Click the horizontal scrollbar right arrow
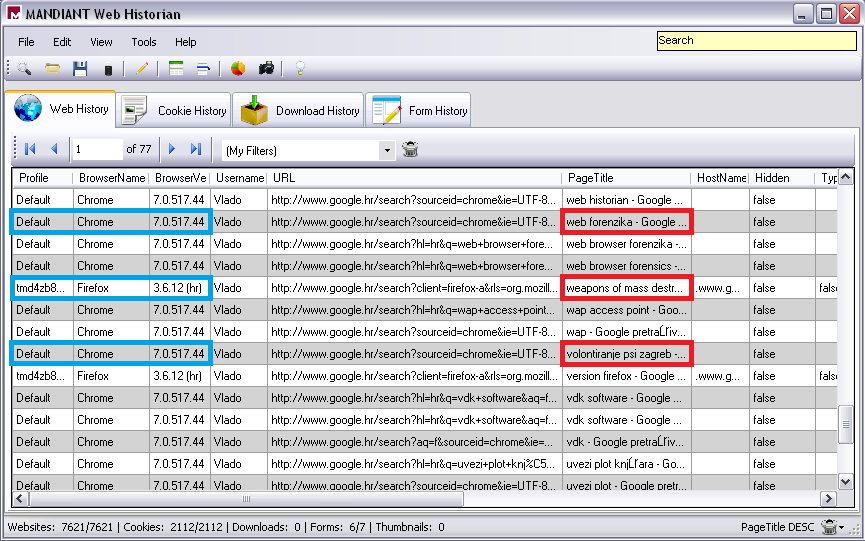 (828, 498)
